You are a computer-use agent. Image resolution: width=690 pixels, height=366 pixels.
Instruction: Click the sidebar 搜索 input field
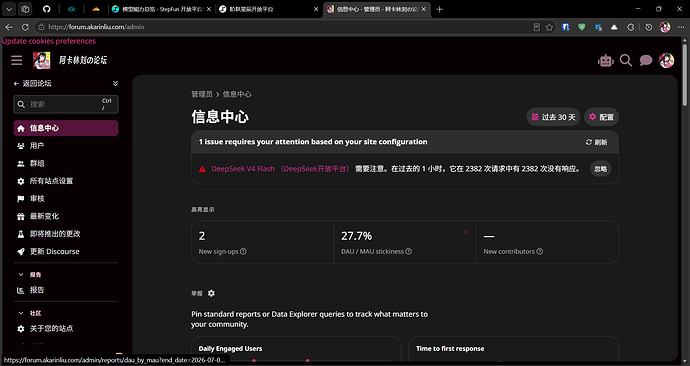(x=66, y=104)
